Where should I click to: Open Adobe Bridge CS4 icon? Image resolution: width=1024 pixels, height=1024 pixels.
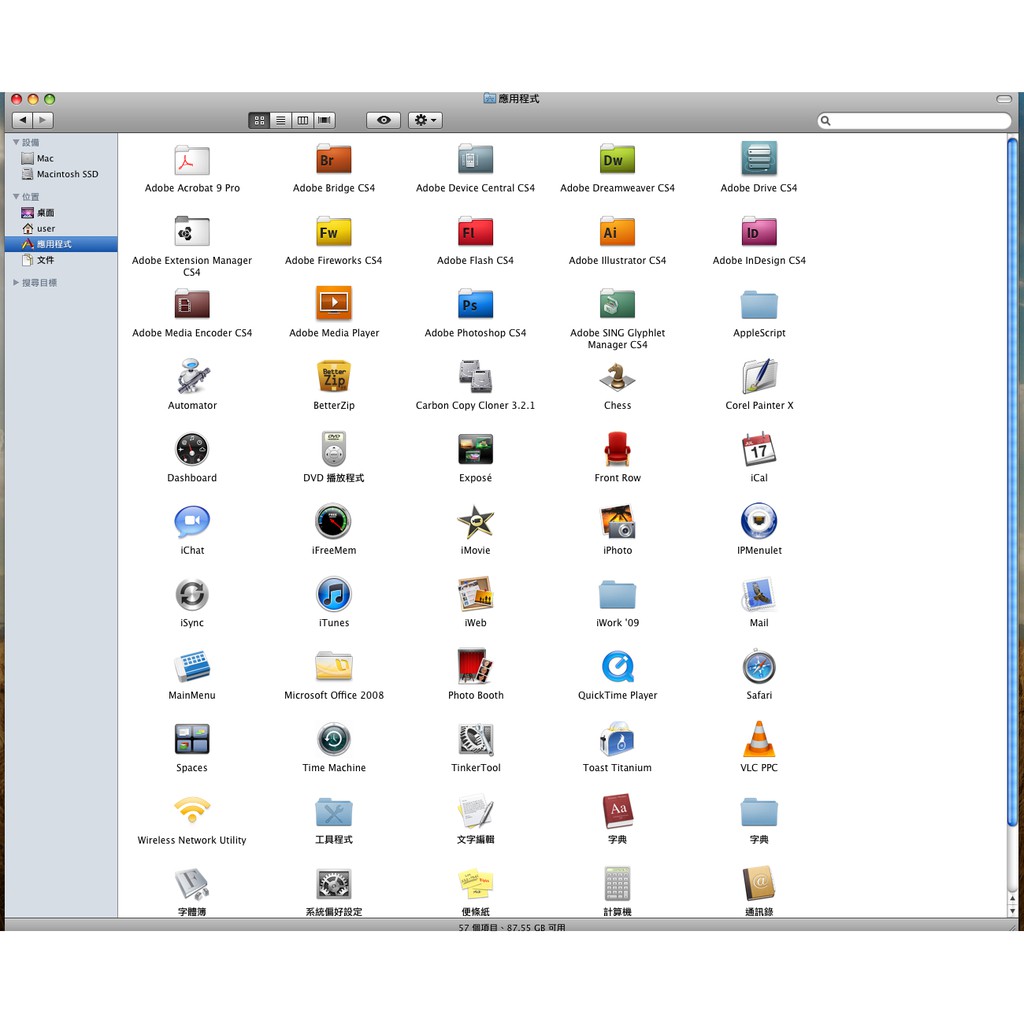point(334,160)
